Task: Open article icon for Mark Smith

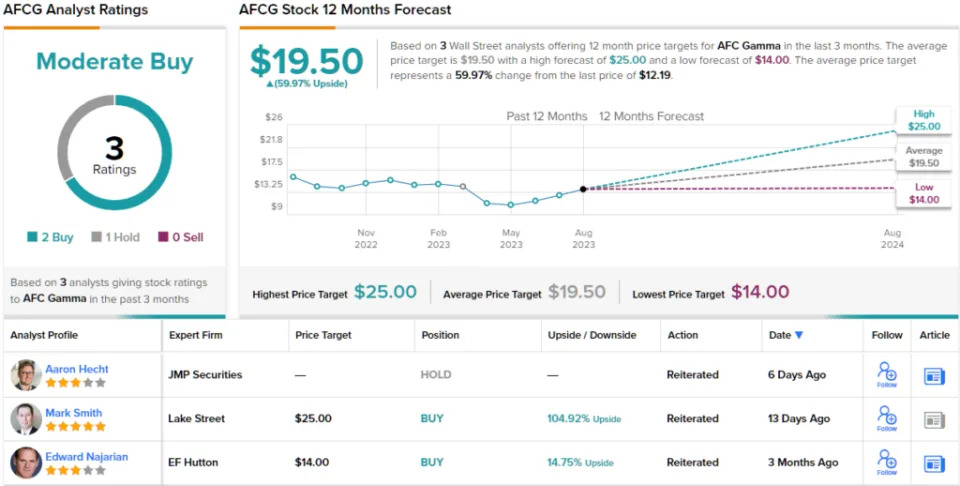Action: click(x=934, y=419)
